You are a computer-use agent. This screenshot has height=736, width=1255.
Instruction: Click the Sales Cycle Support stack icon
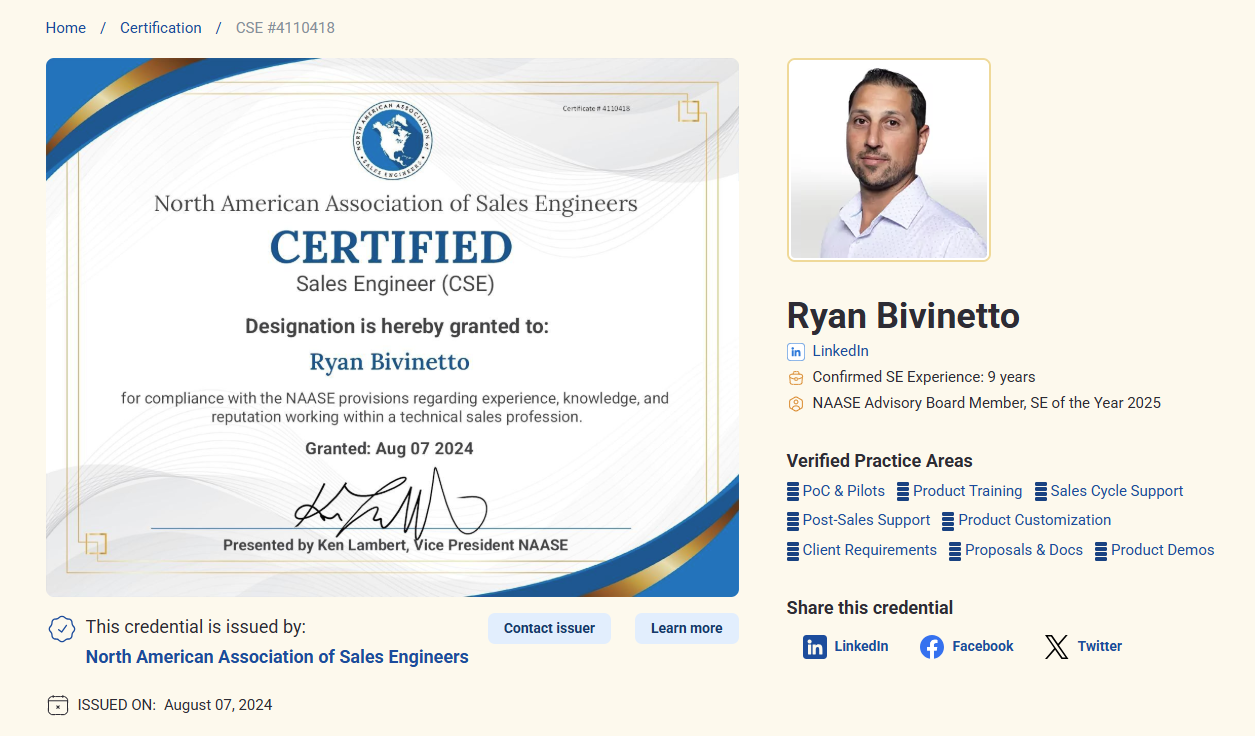pyautogui.click(x=1041, y=491)
